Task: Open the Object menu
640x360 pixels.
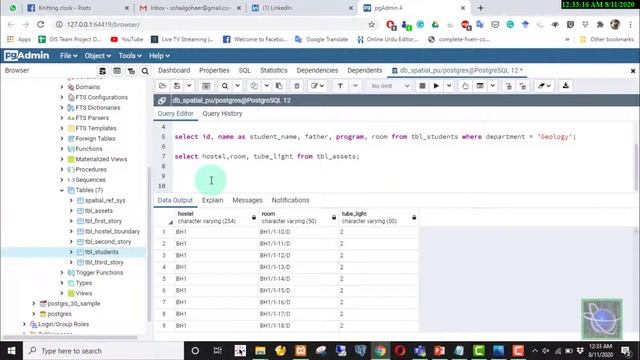Action: pos(98,56)
